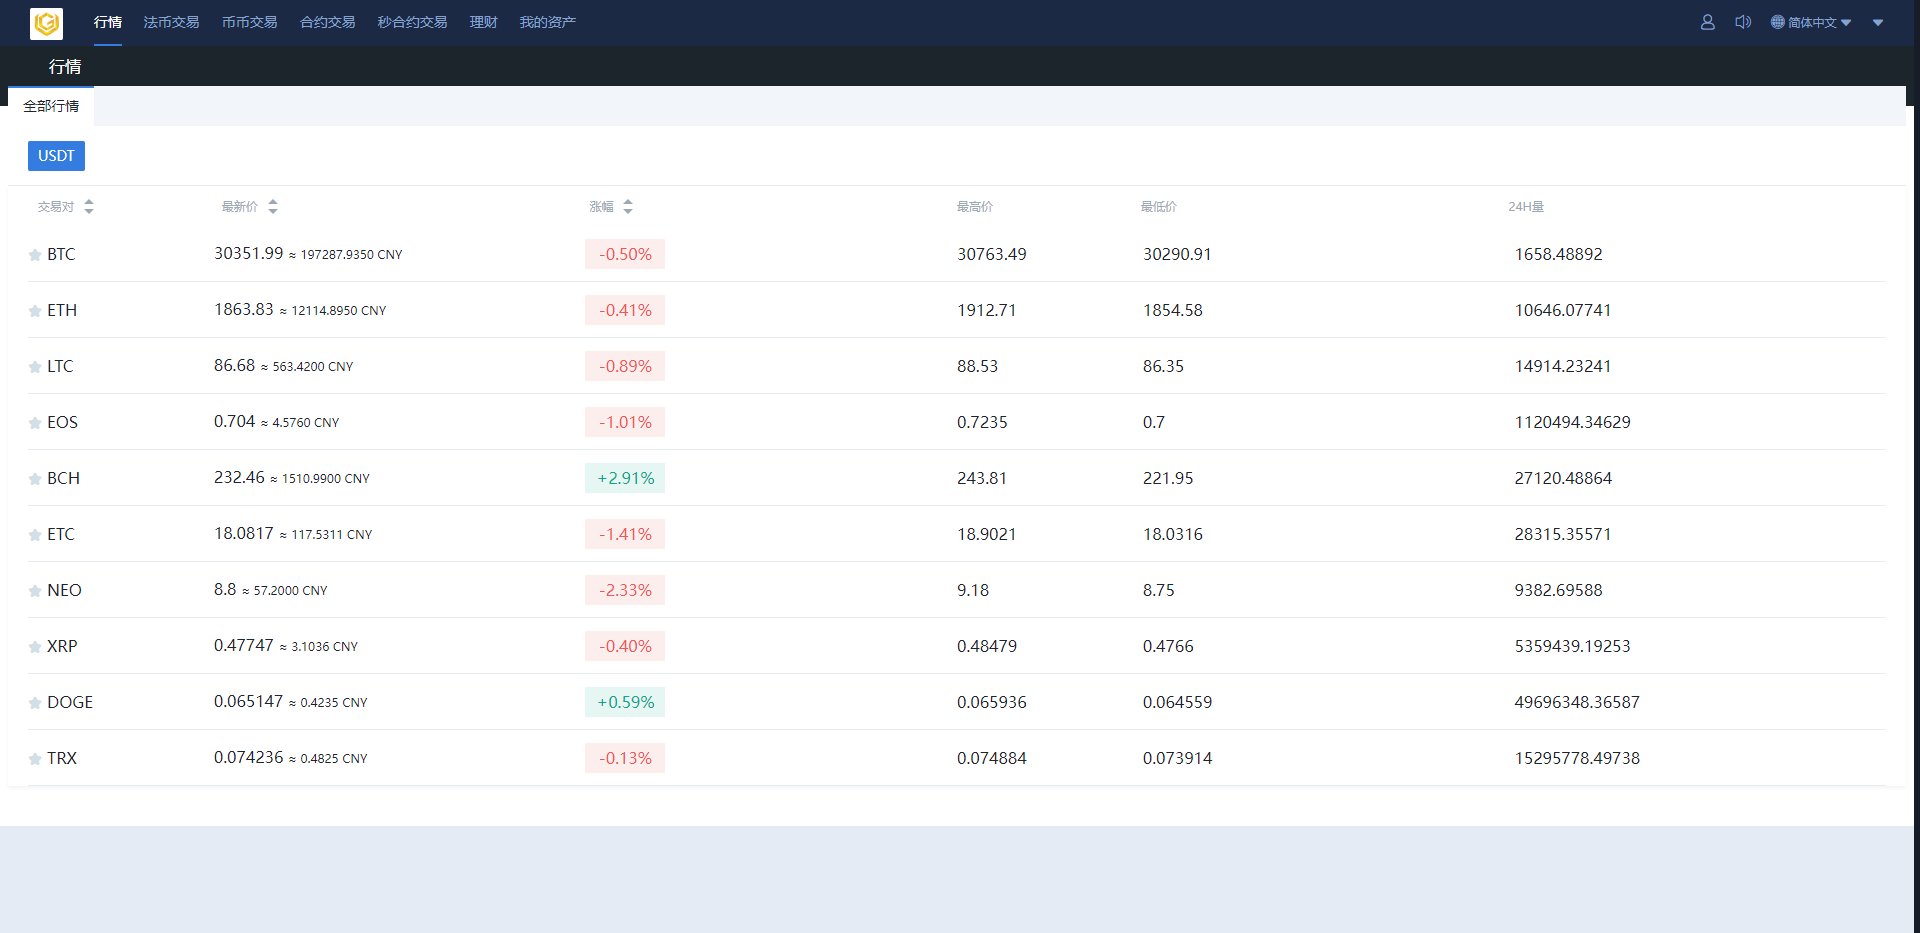1920x933 pixels.
Task: Click the EOS -1.01% change badge
Action: [x=625, y=422]
